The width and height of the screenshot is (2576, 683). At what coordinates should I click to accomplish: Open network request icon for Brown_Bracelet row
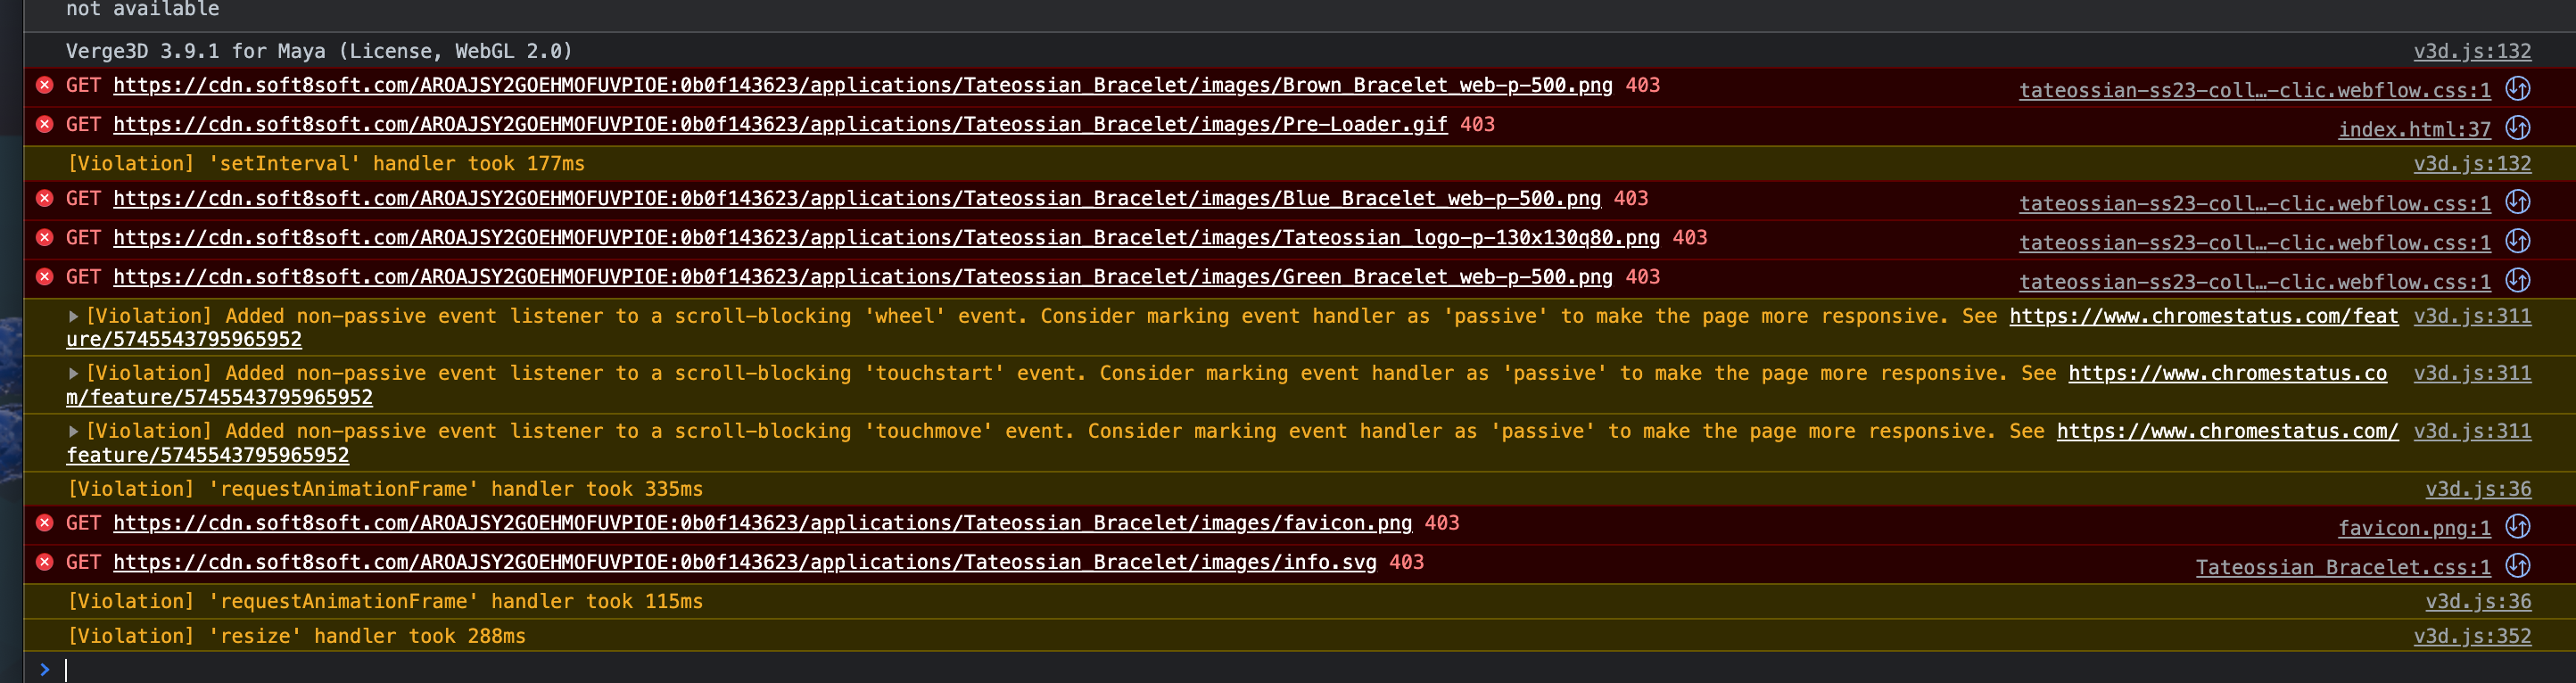tap(2518, 89)
